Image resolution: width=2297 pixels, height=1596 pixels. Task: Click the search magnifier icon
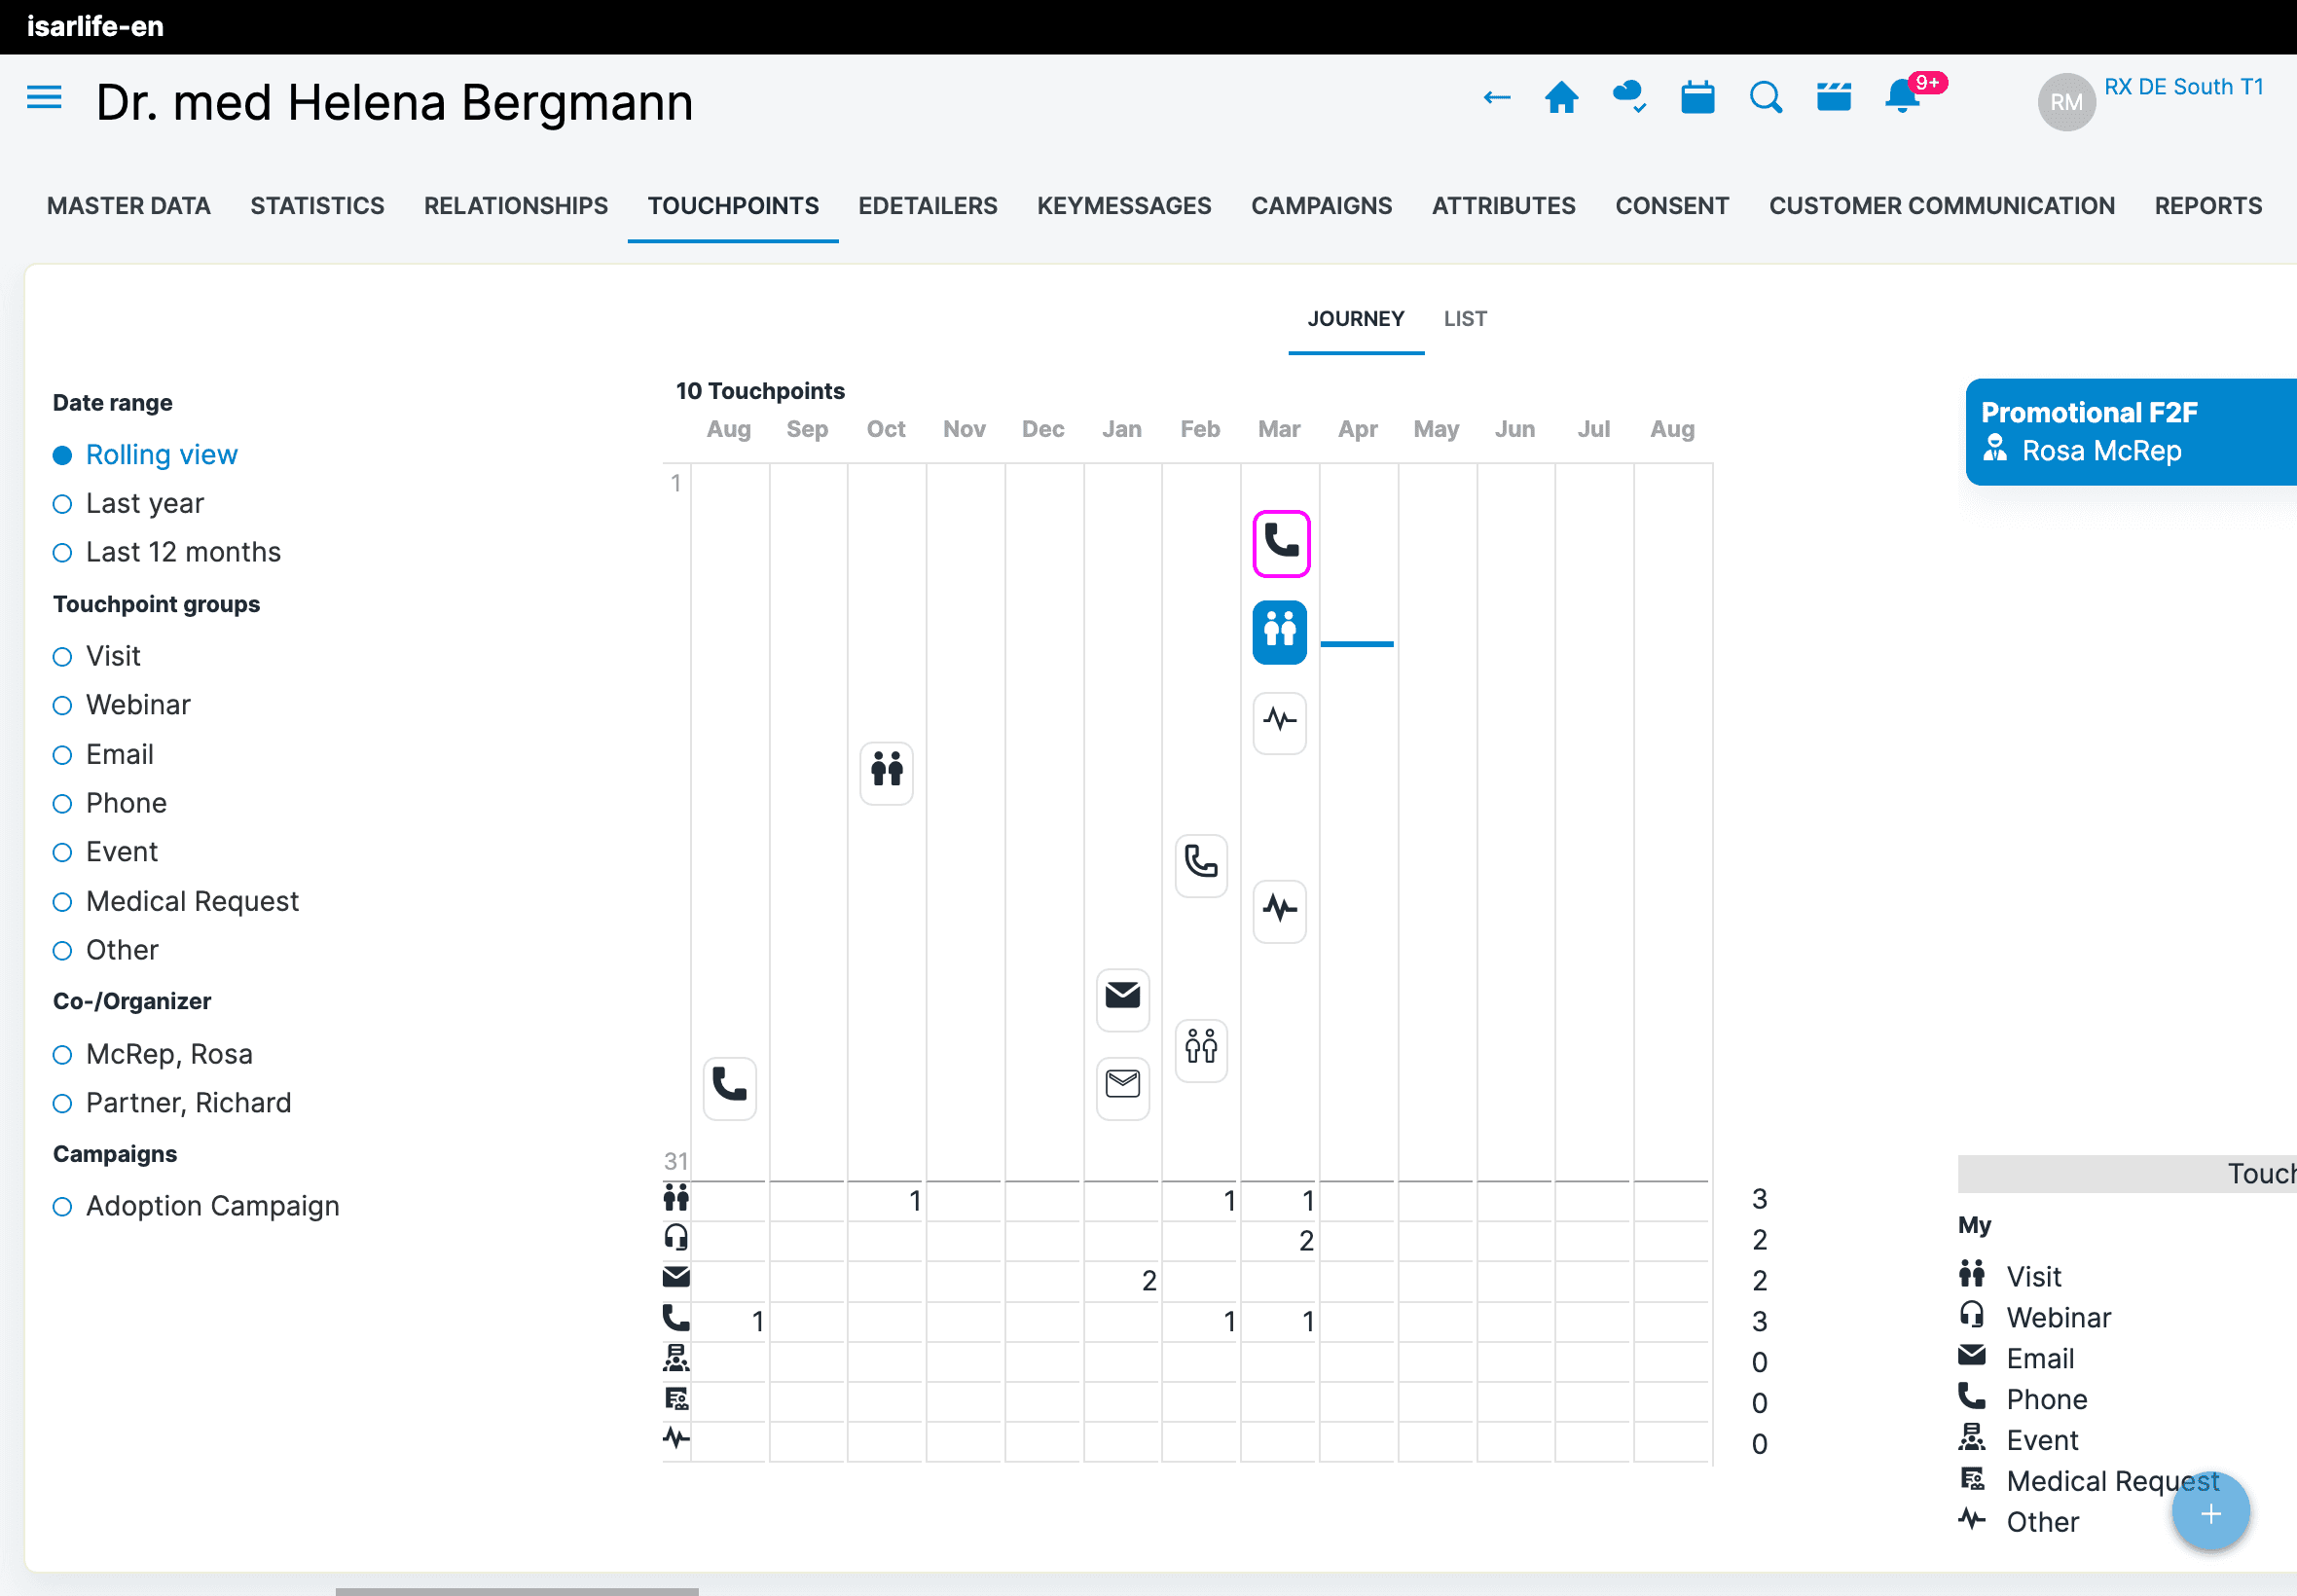coord(1765,98)
